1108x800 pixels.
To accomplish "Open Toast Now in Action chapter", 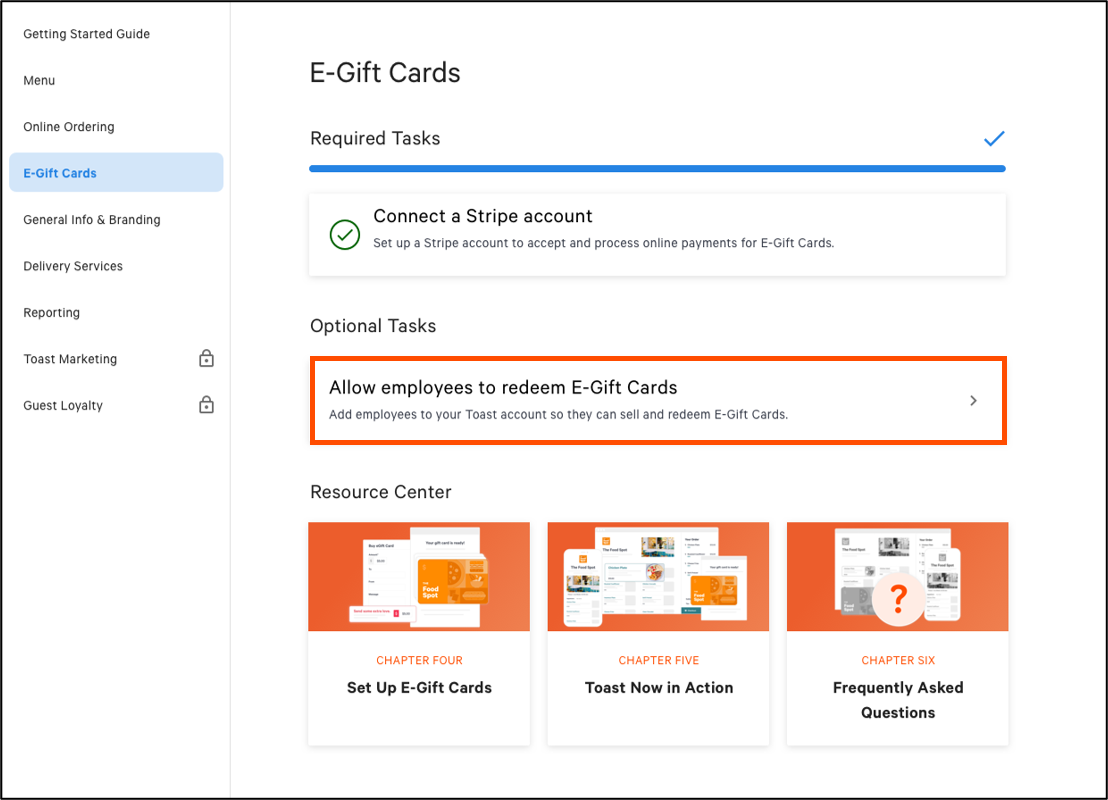I will 659,688.
